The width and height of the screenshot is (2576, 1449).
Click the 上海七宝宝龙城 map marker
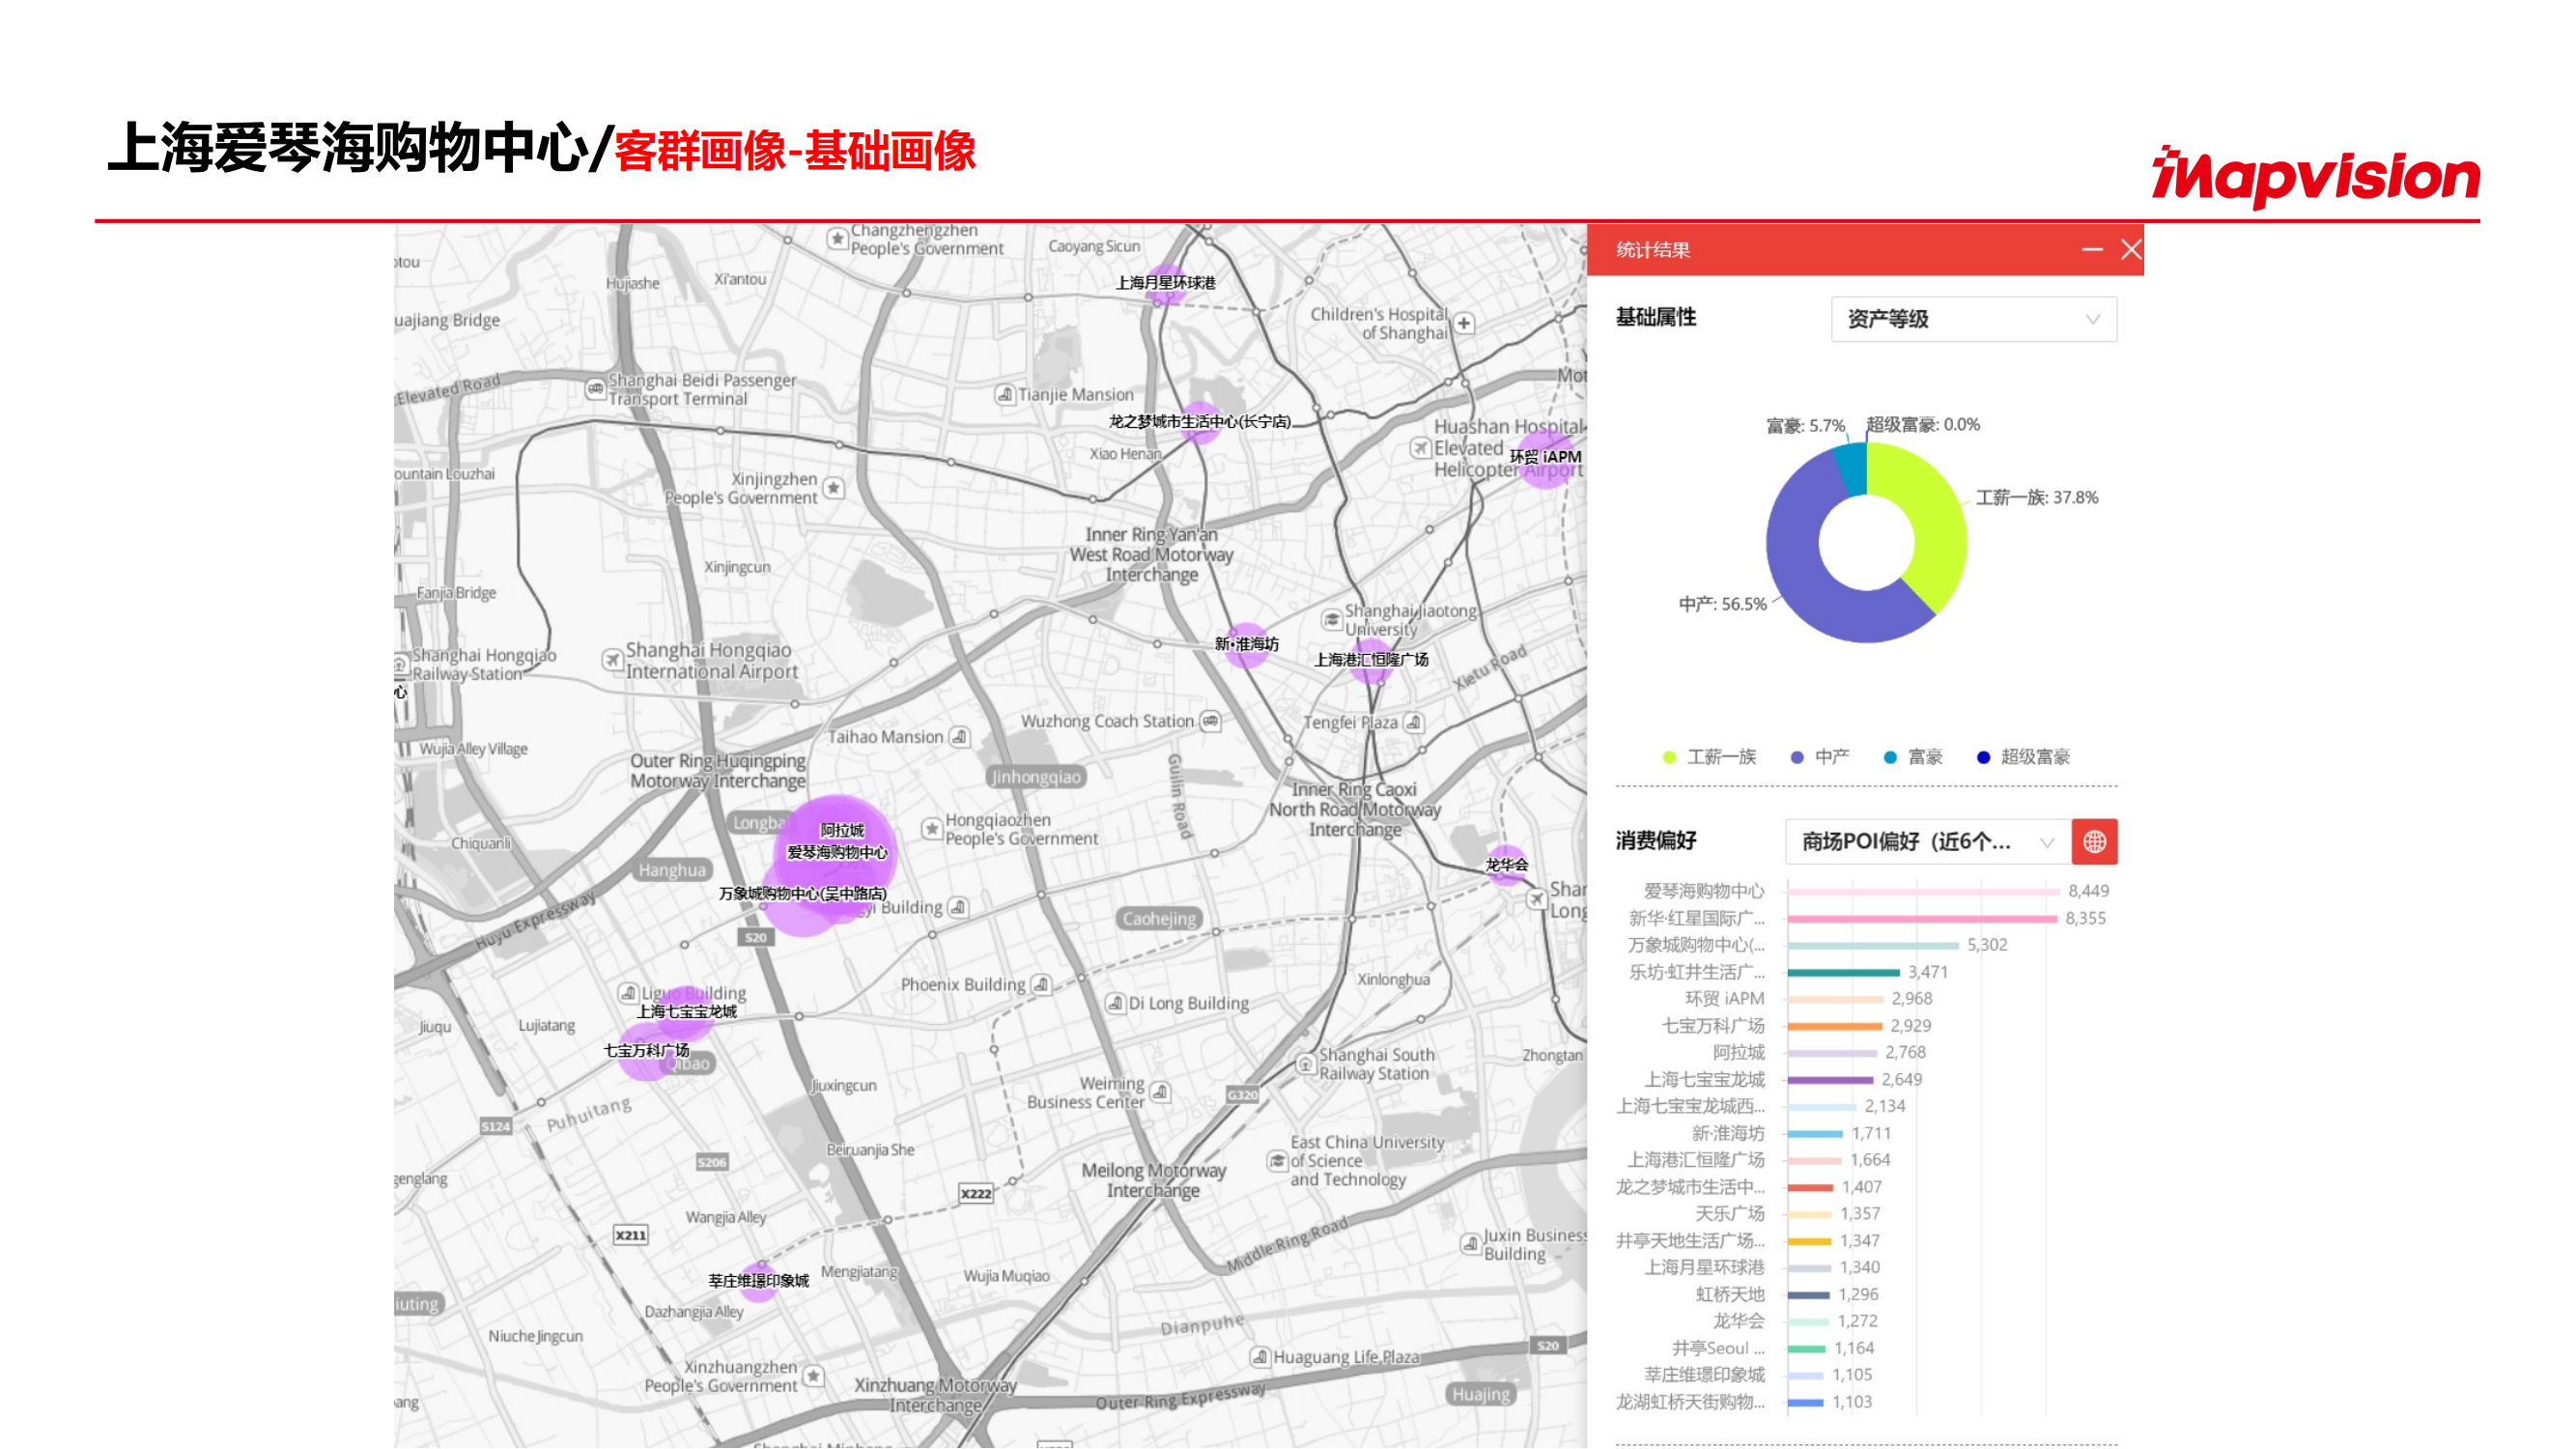(x=686, y=1011)
